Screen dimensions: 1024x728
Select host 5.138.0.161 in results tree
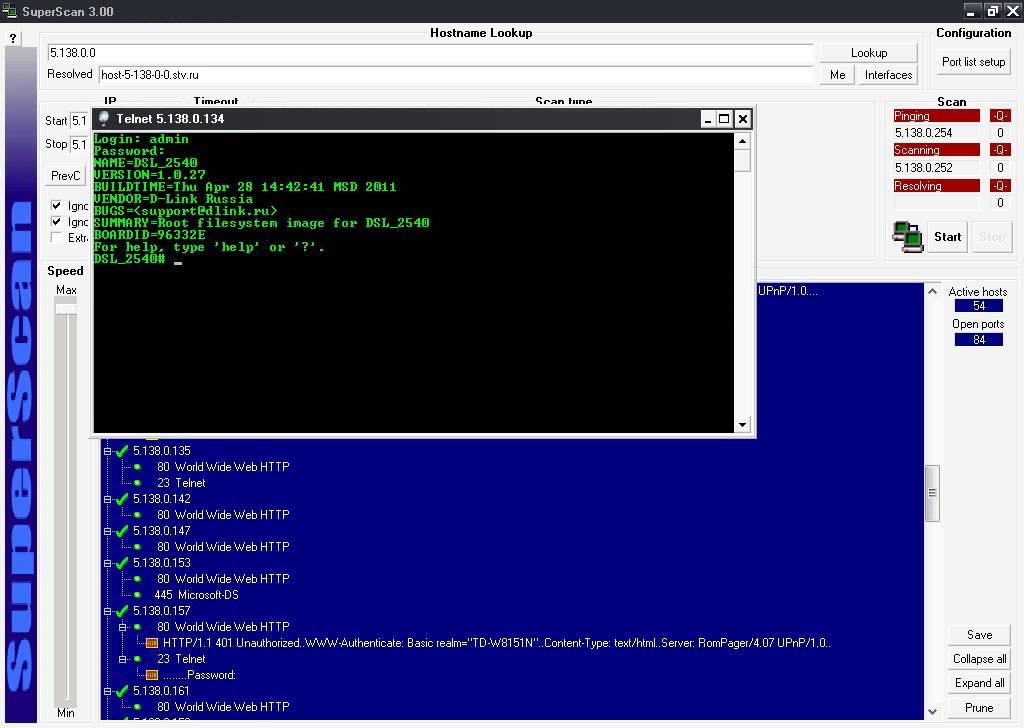coord(161,691)
